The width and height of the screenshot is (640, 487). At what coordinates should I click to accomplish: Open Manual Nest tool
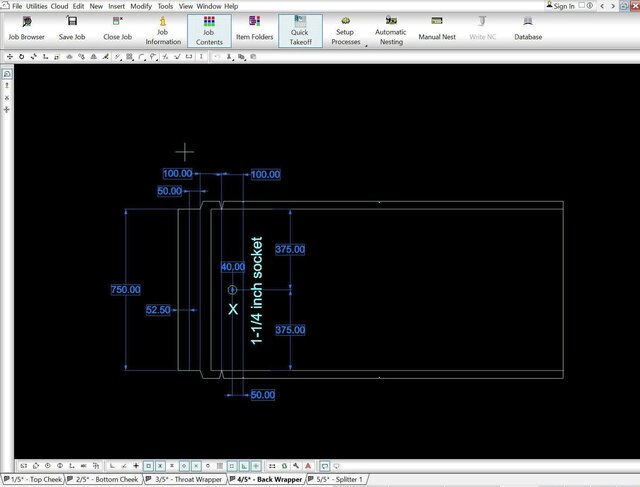(437, 30)
